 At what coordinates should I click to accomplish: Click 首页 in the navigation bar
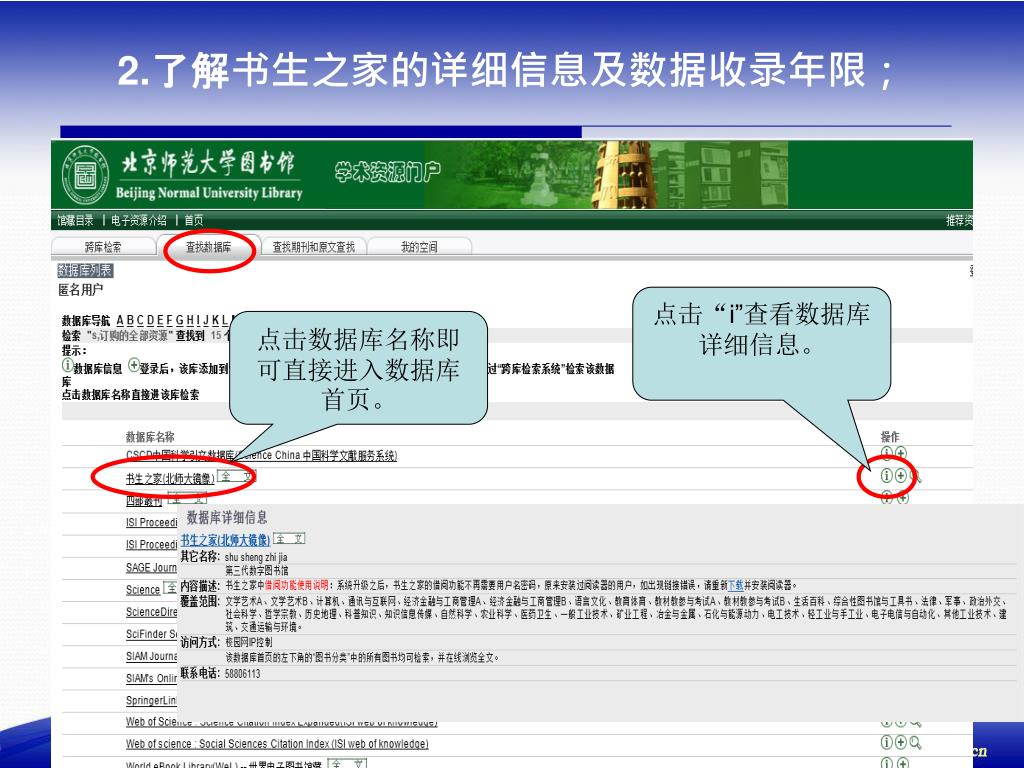coord(193,221)
